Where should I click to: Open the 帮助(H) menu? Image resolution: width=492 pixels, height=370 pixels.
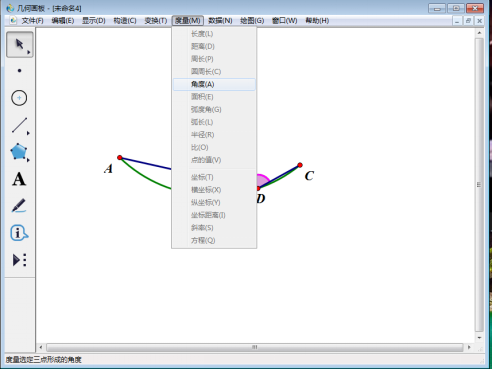[317, 21]
